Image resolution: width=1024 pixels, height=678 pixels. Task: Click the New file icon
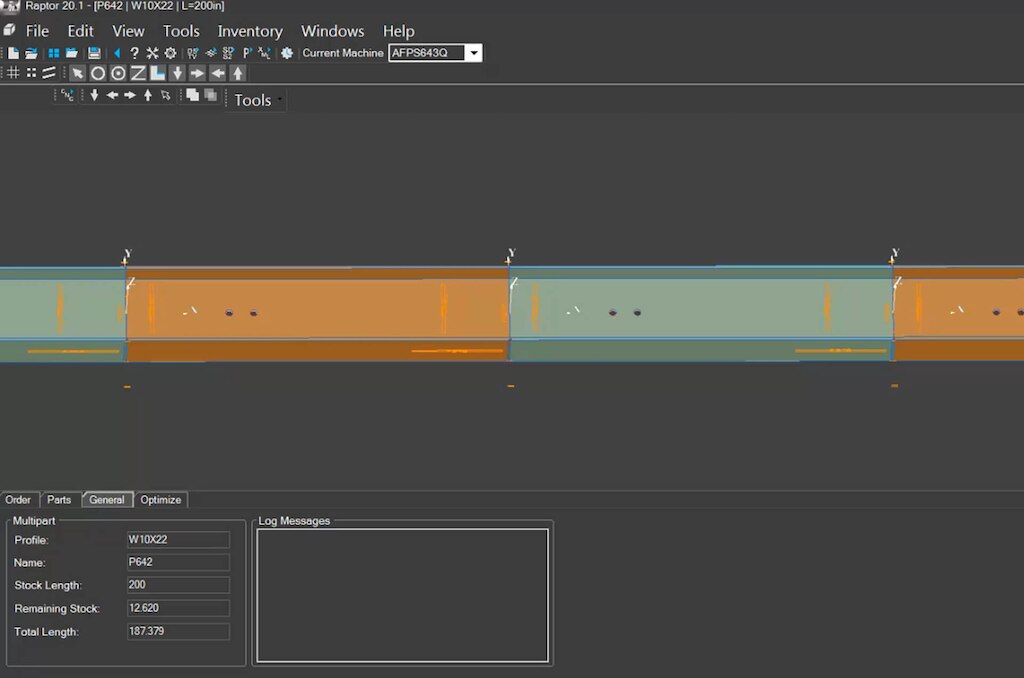click(x=14, y=53)
